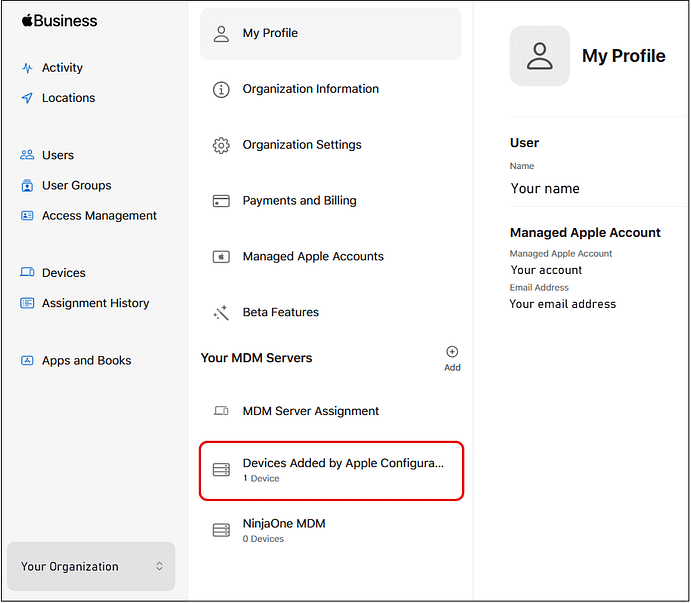Add a new MDM server
This screenshot has height=603, width=691.
pyautogui.click(x=452, y=358)
